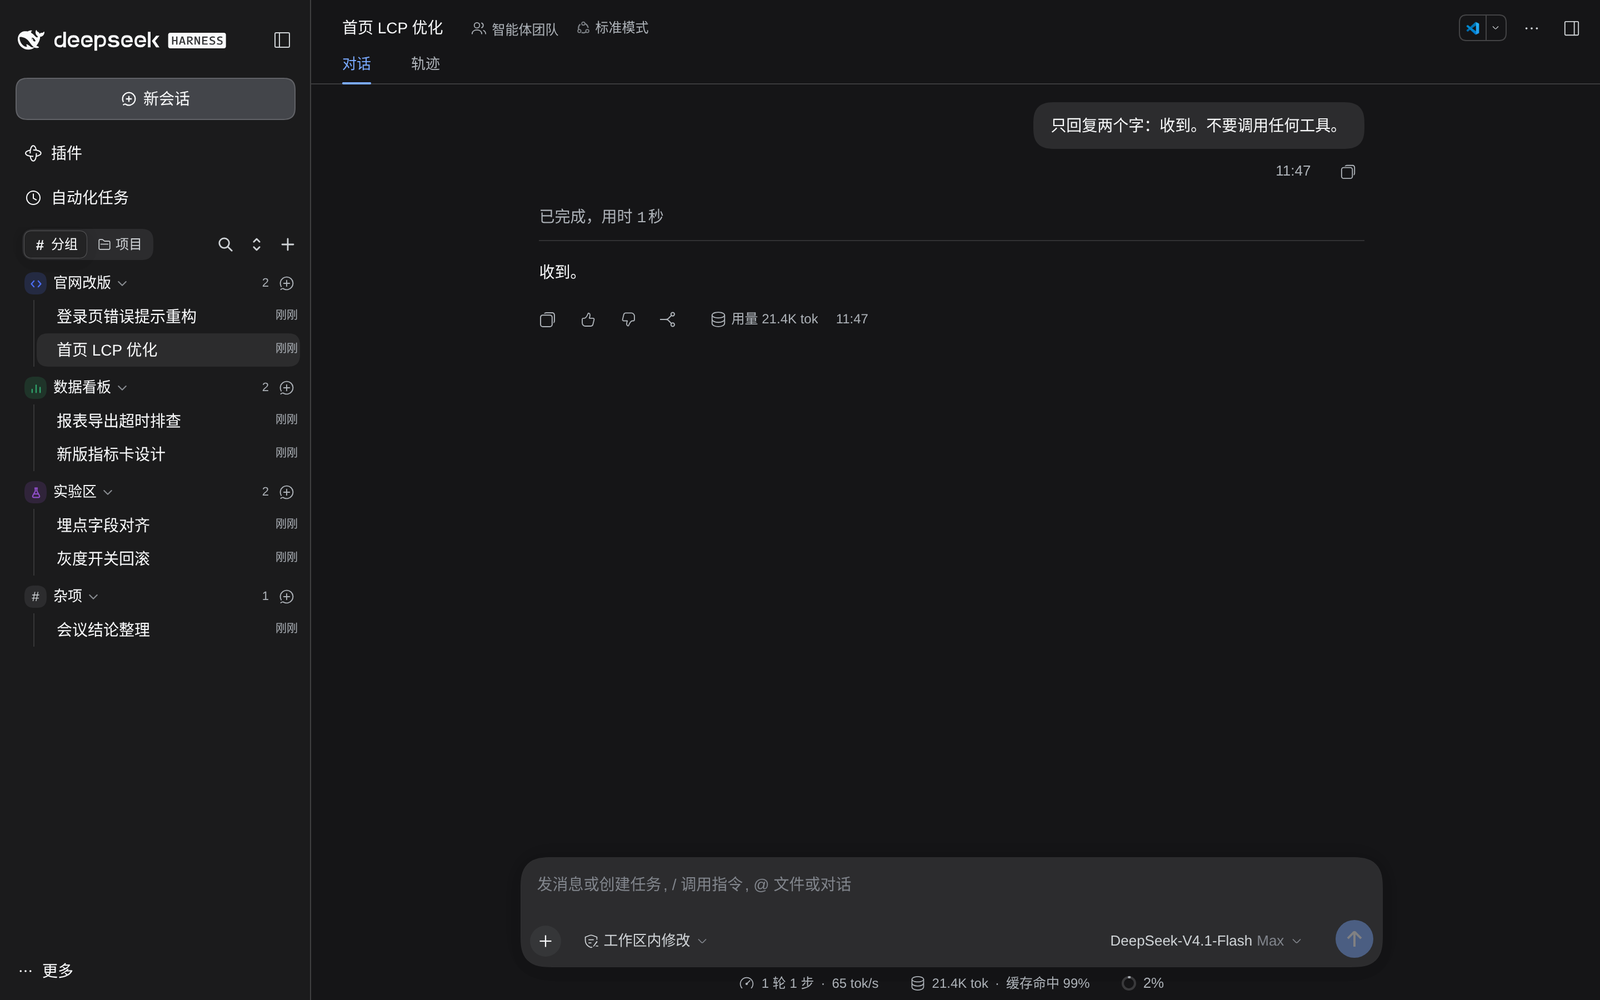Click the 2% context usage indicator

1143,984
